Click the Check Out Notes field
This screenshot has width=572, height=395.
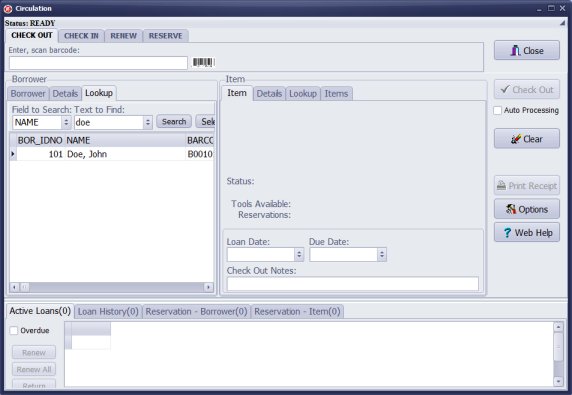(x=353, y=284)
